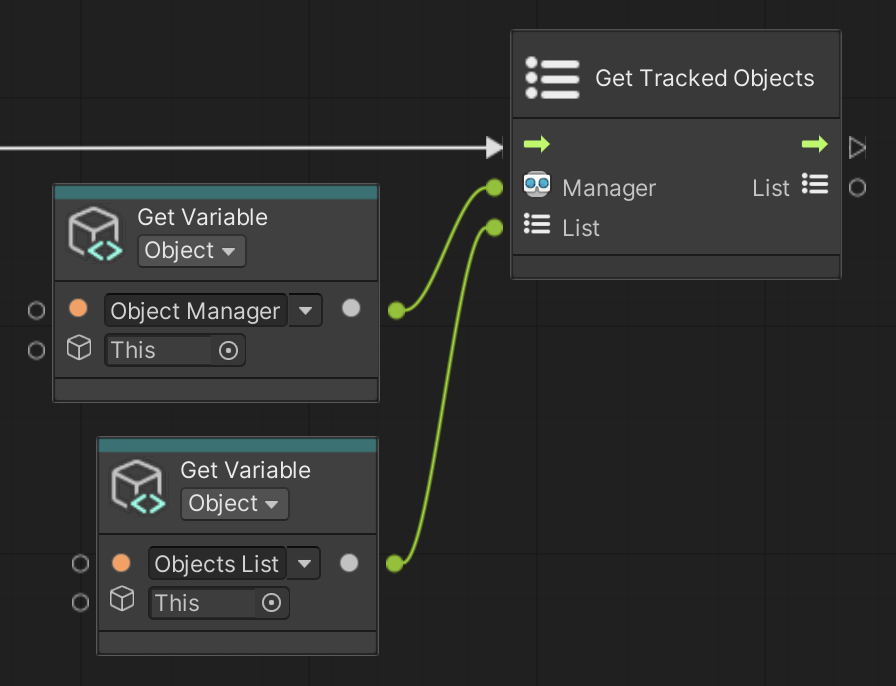Open the Object Manager variable name dropdown

[306, 310]
